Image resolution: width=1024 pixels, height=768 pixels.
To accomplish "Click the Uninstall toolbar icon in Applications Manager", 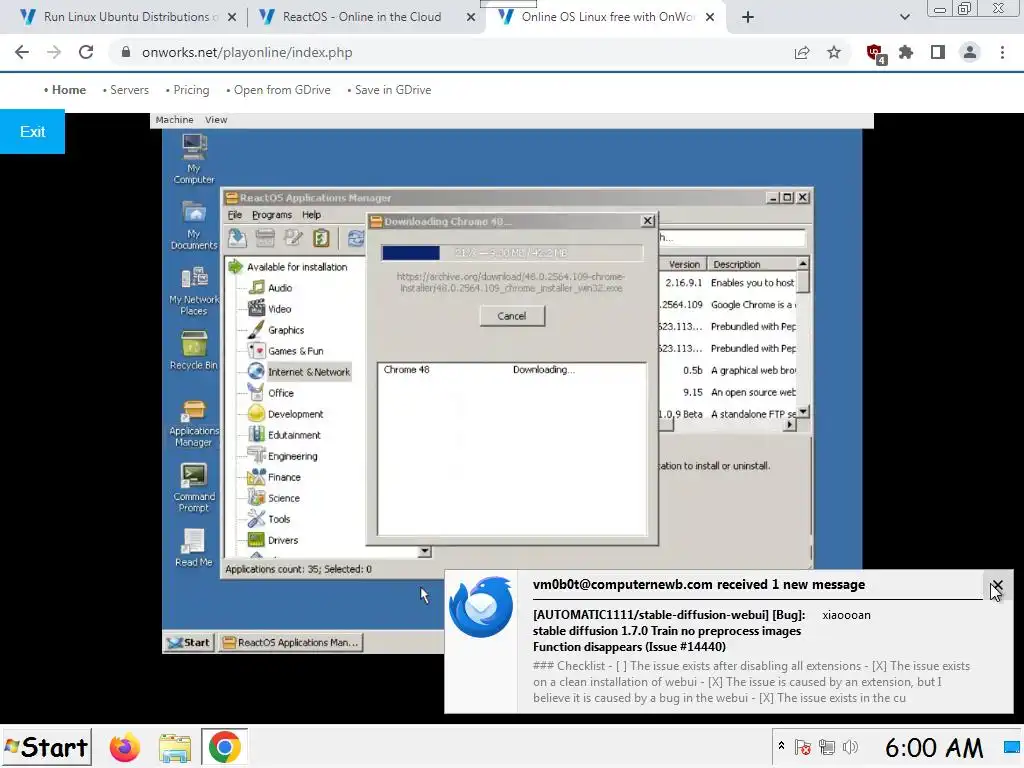I will coord(265,238).
